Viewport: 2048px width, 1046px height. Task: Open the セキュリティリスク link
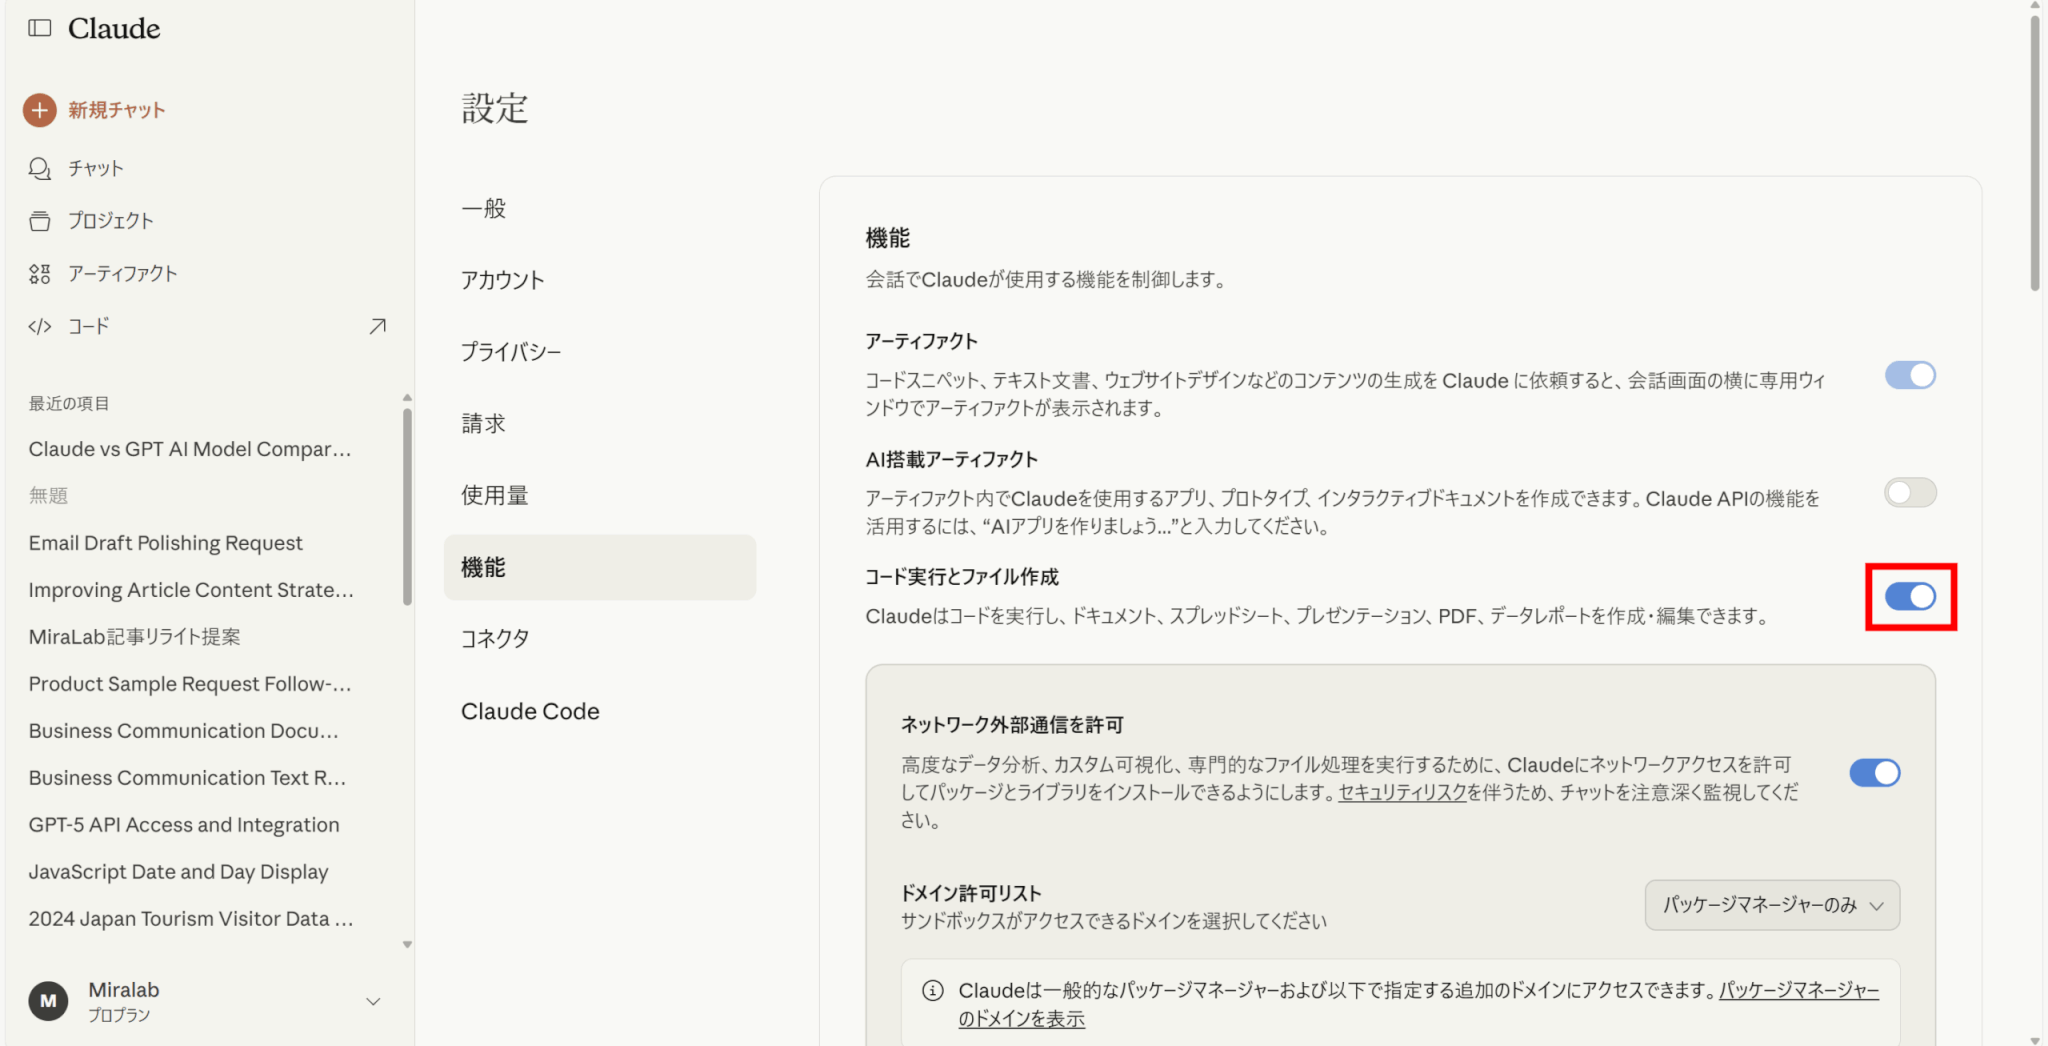click(x=1402, y=793)
